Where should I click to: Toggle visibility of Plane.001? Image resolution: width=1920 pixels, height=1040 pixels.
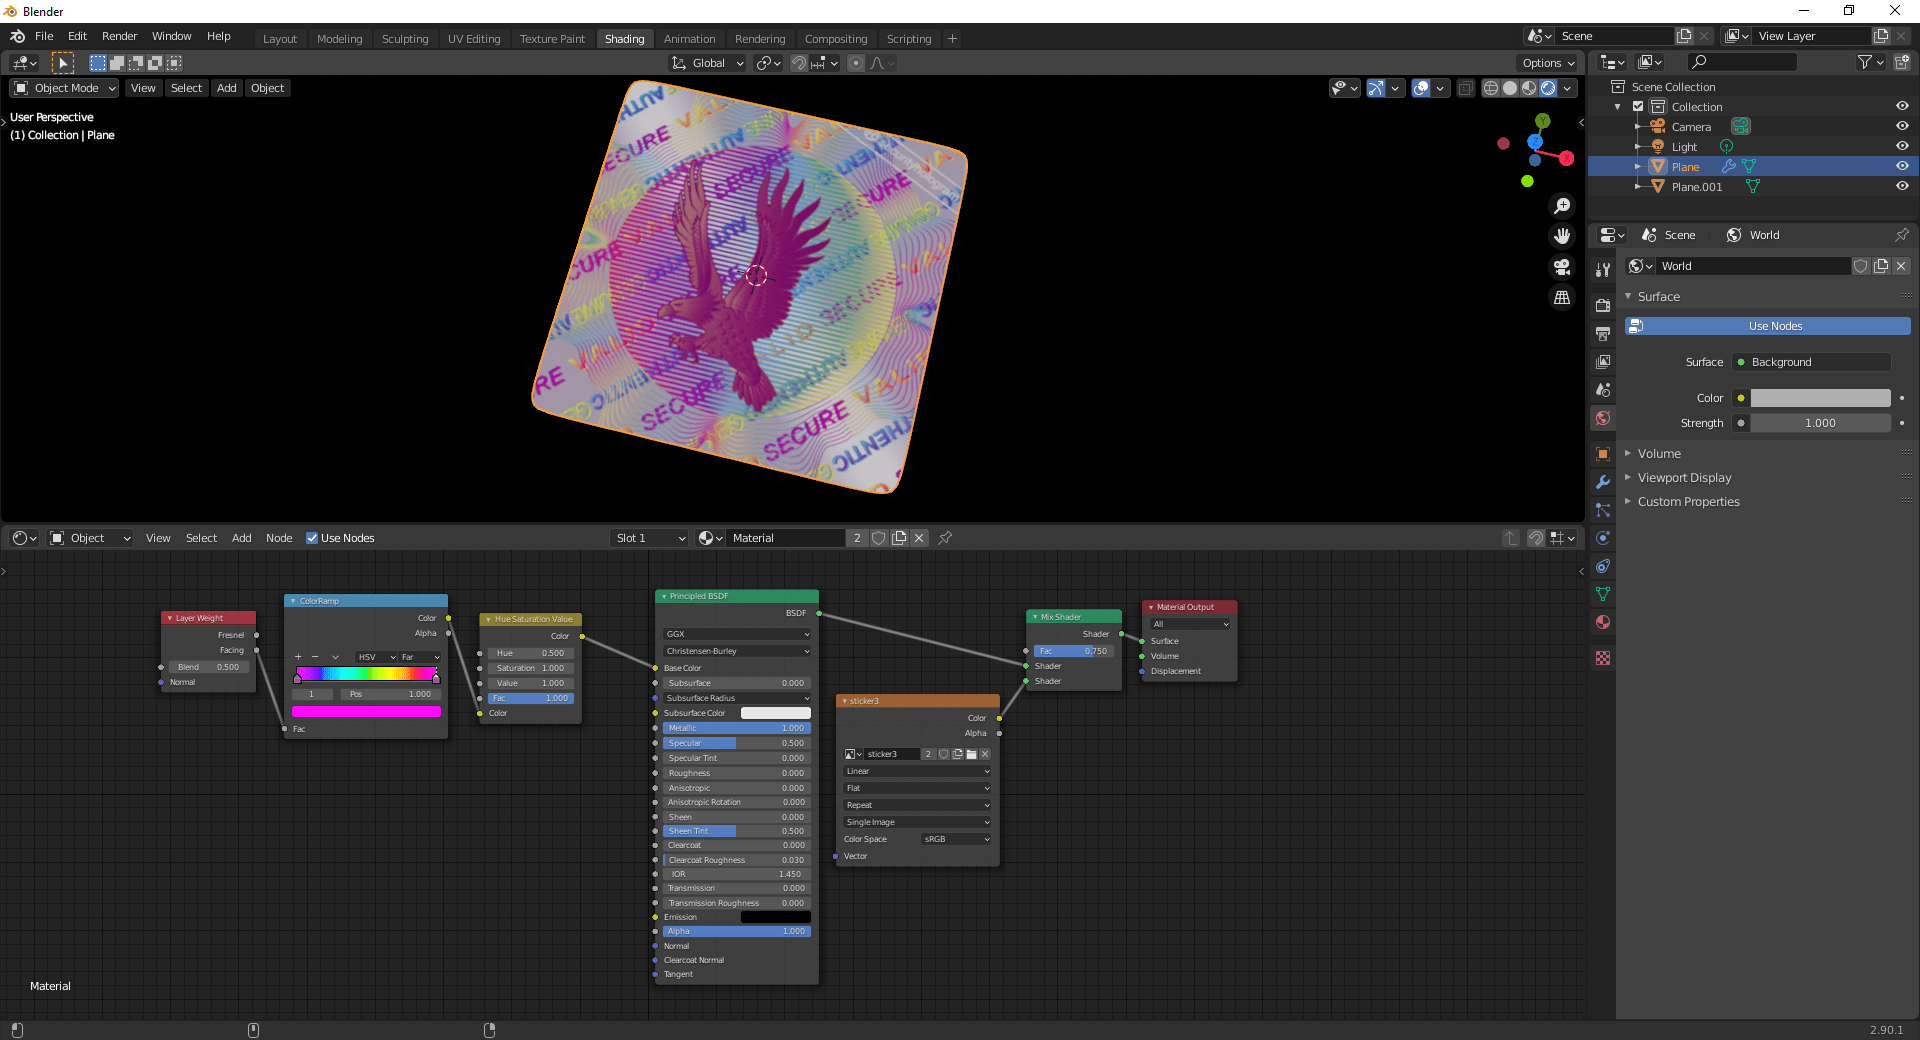coord(1902,186)
